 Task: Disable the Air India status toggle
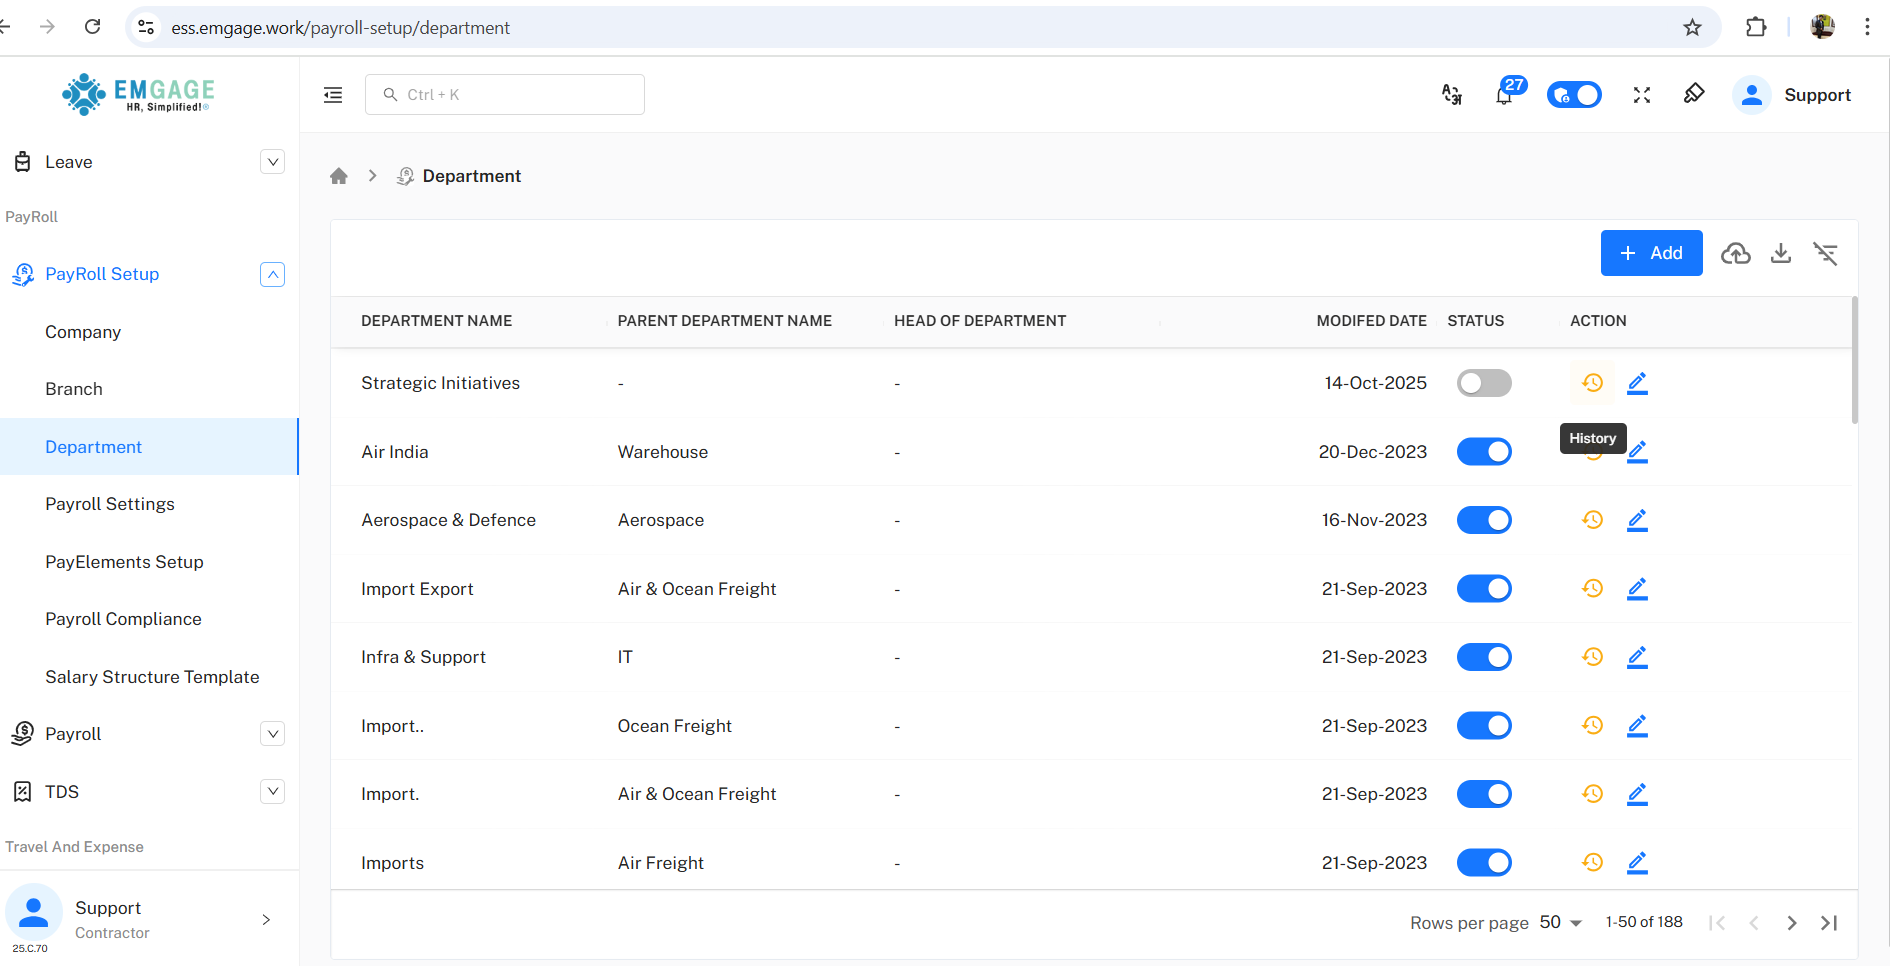point(1484,452)
